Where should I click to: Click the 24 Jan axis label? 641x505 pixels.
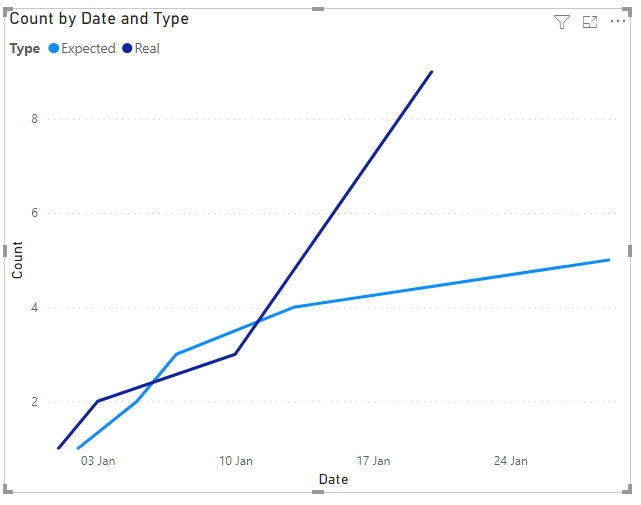tap(511, 461)
